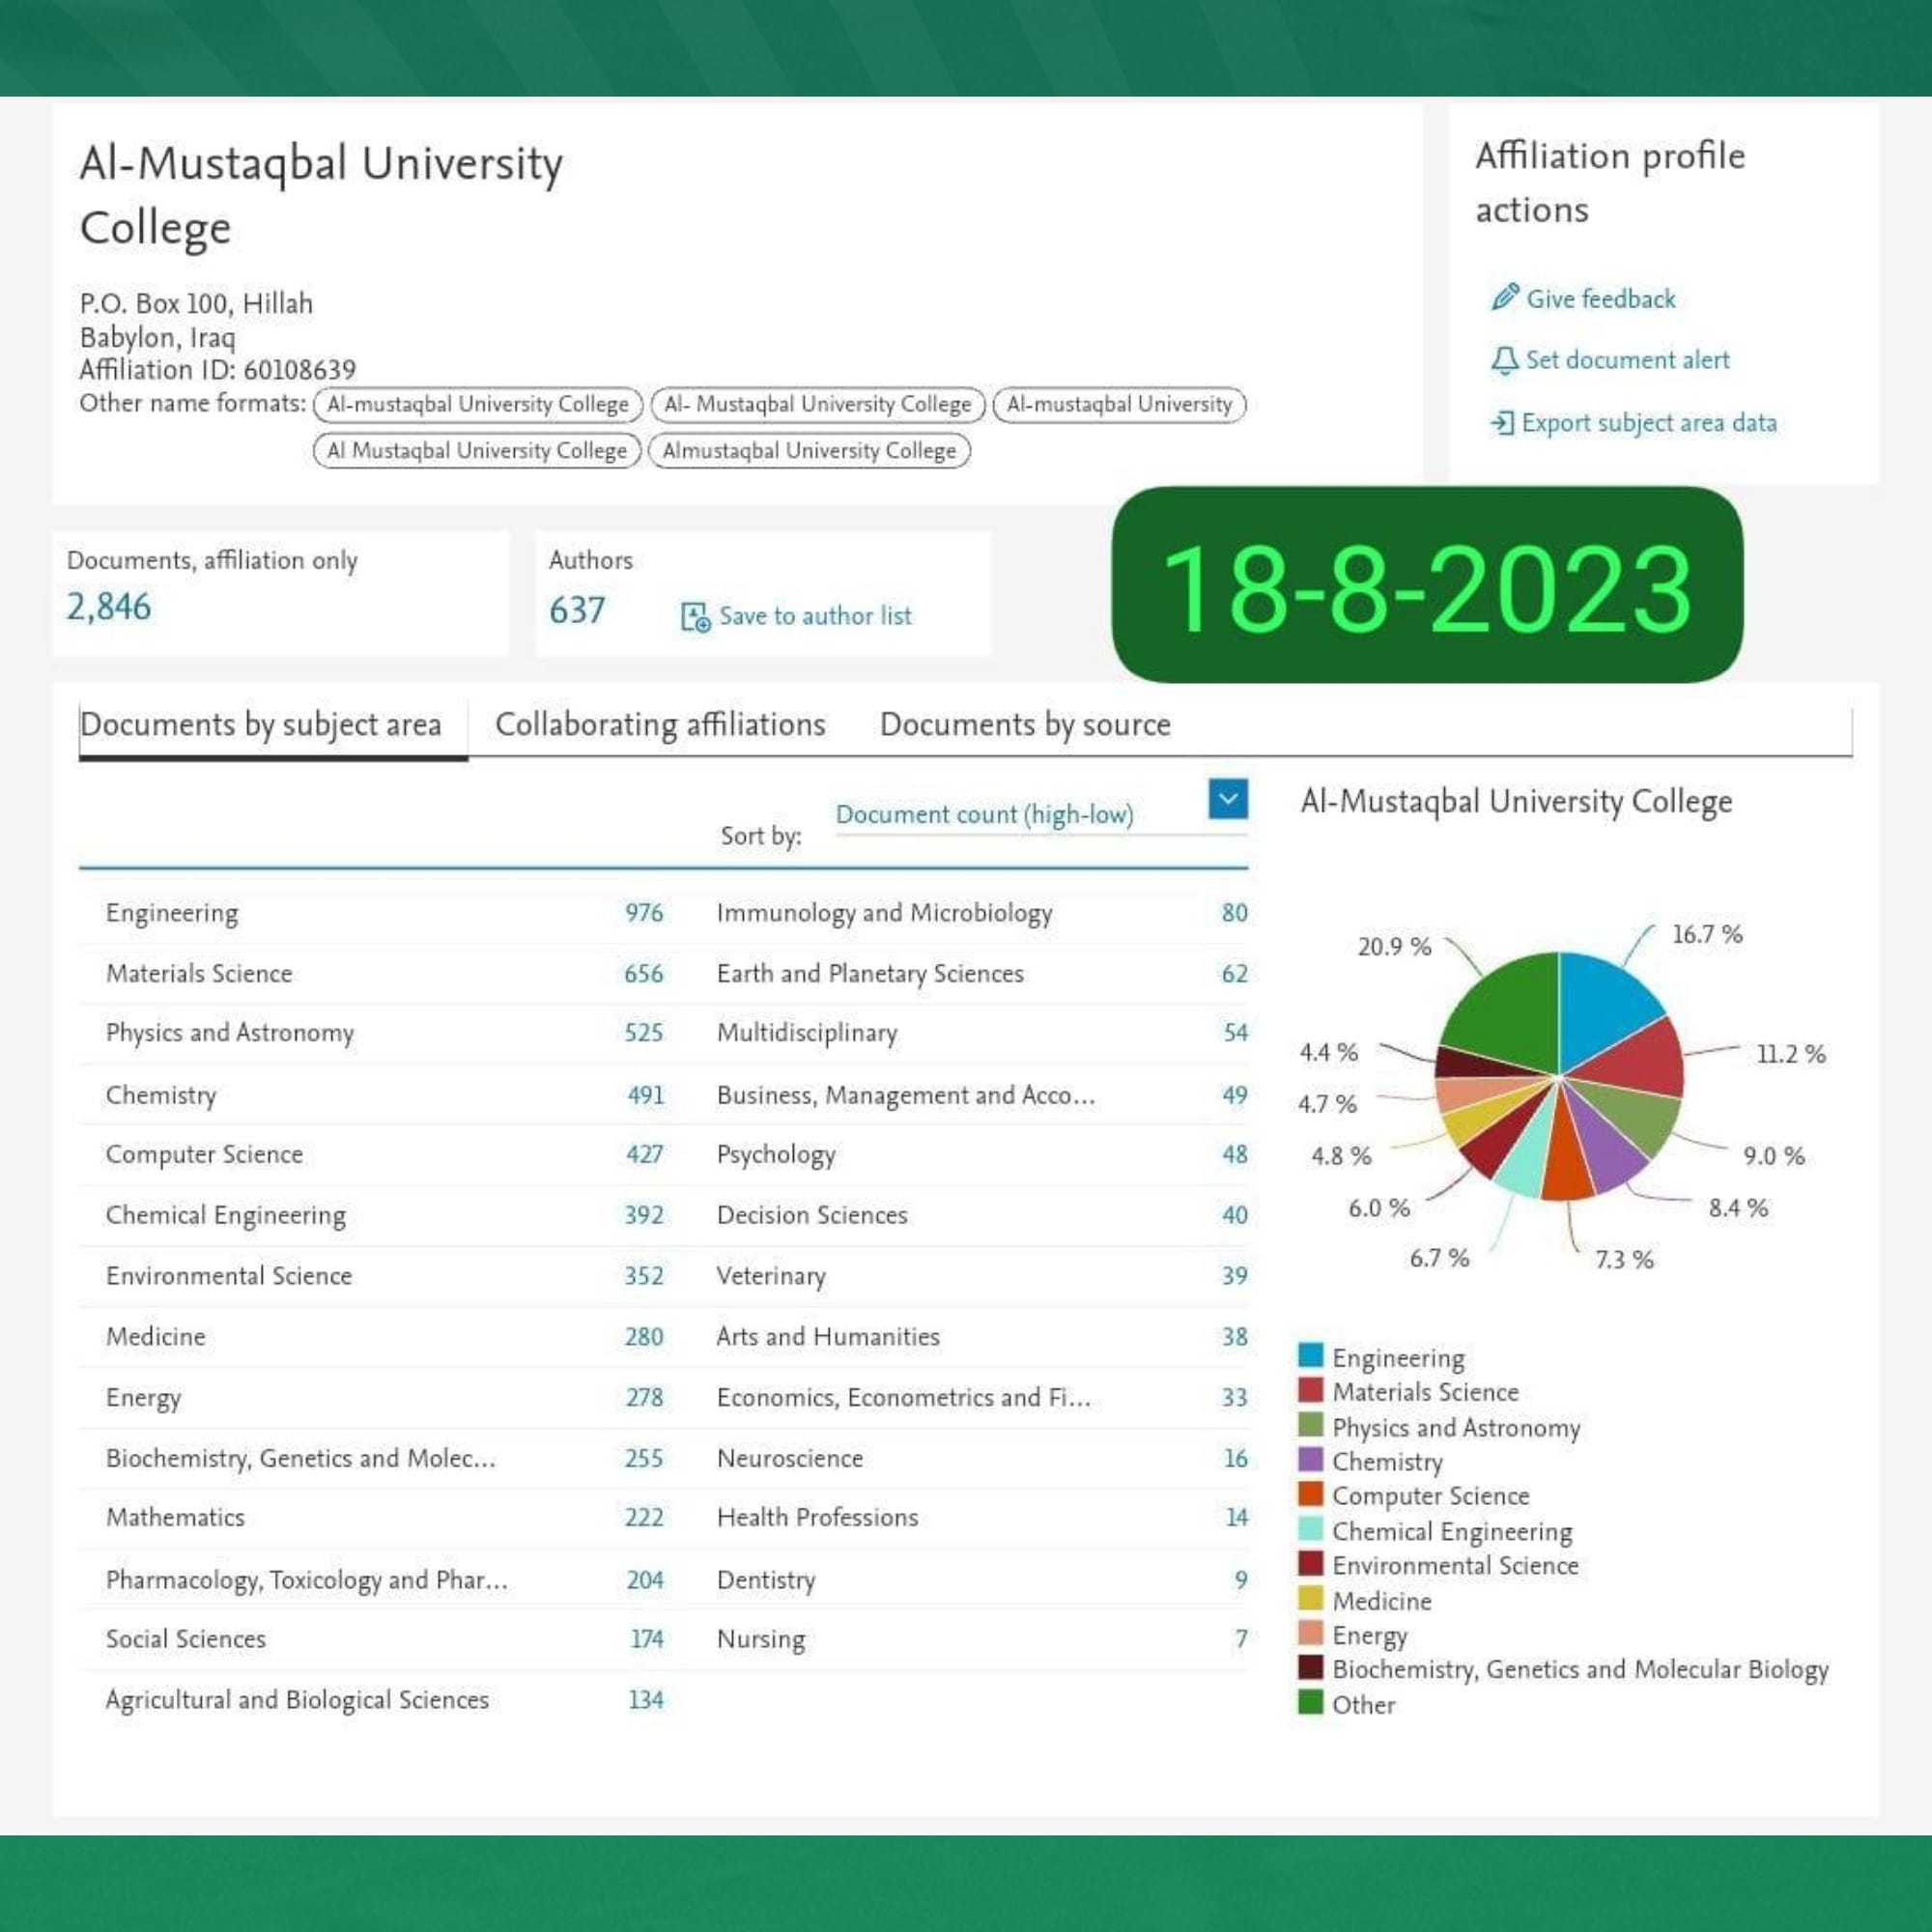This screenshot has width=1932, height=1932.
Task: Click the Set document alert bell icon
Action: (x=1504, y=360)
